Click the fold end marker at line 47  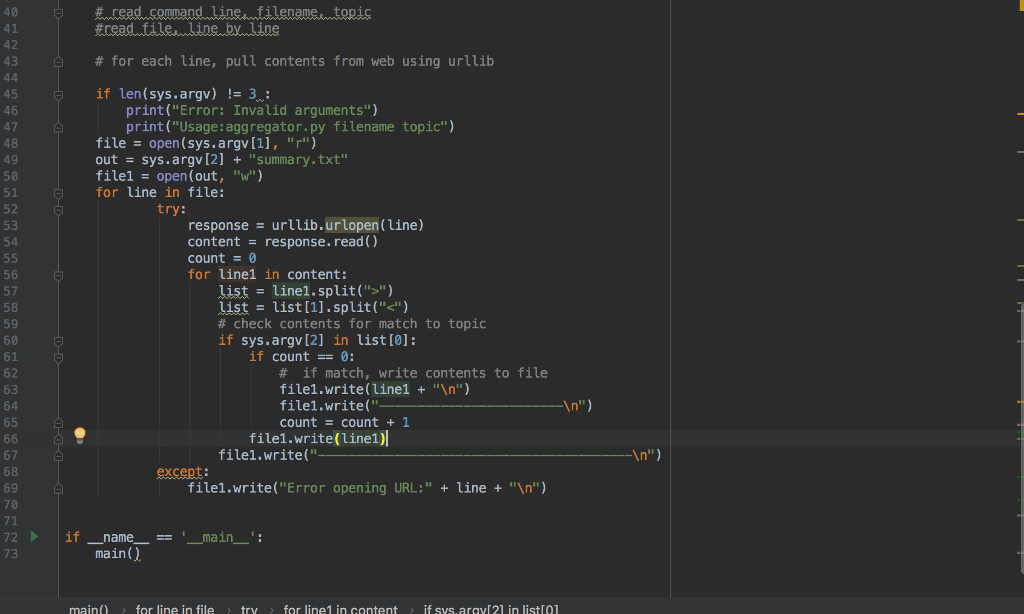pos(58,128)
